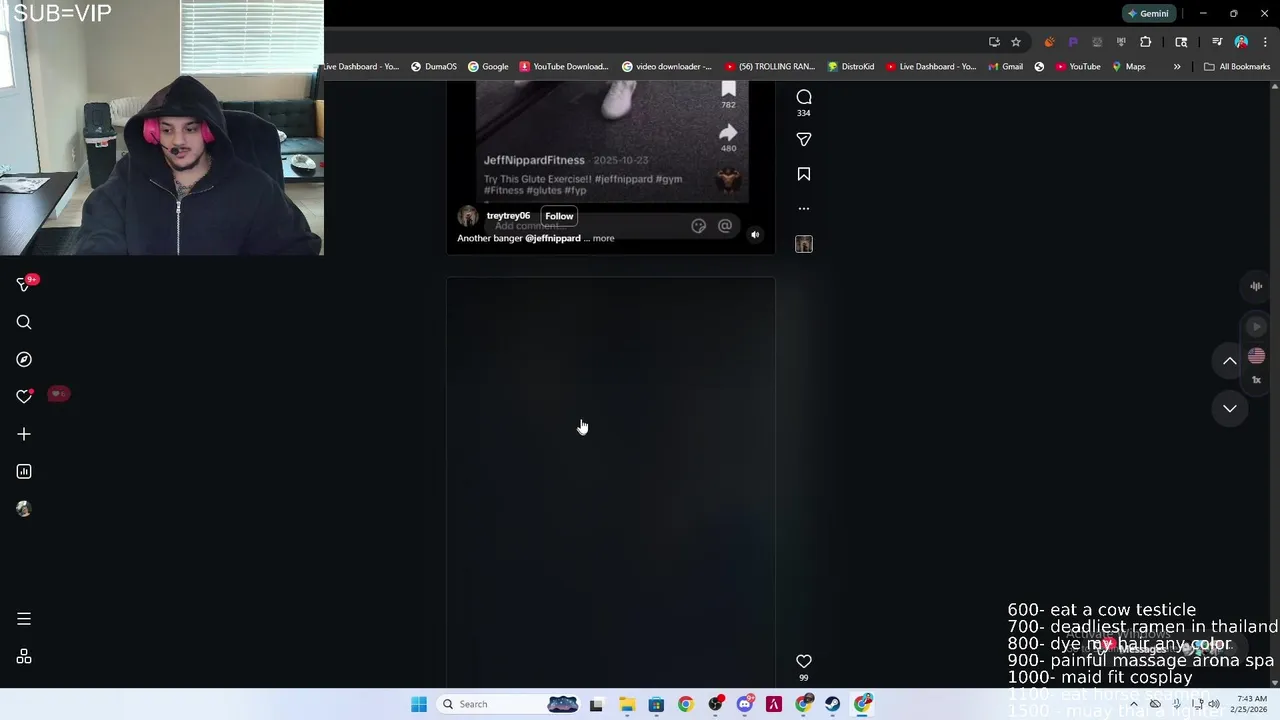Image resolution: width=1280 pixels, height=720 pixels.
Task: Open Notifications heart icon in sidebar
Action: [x=24, y=397]
